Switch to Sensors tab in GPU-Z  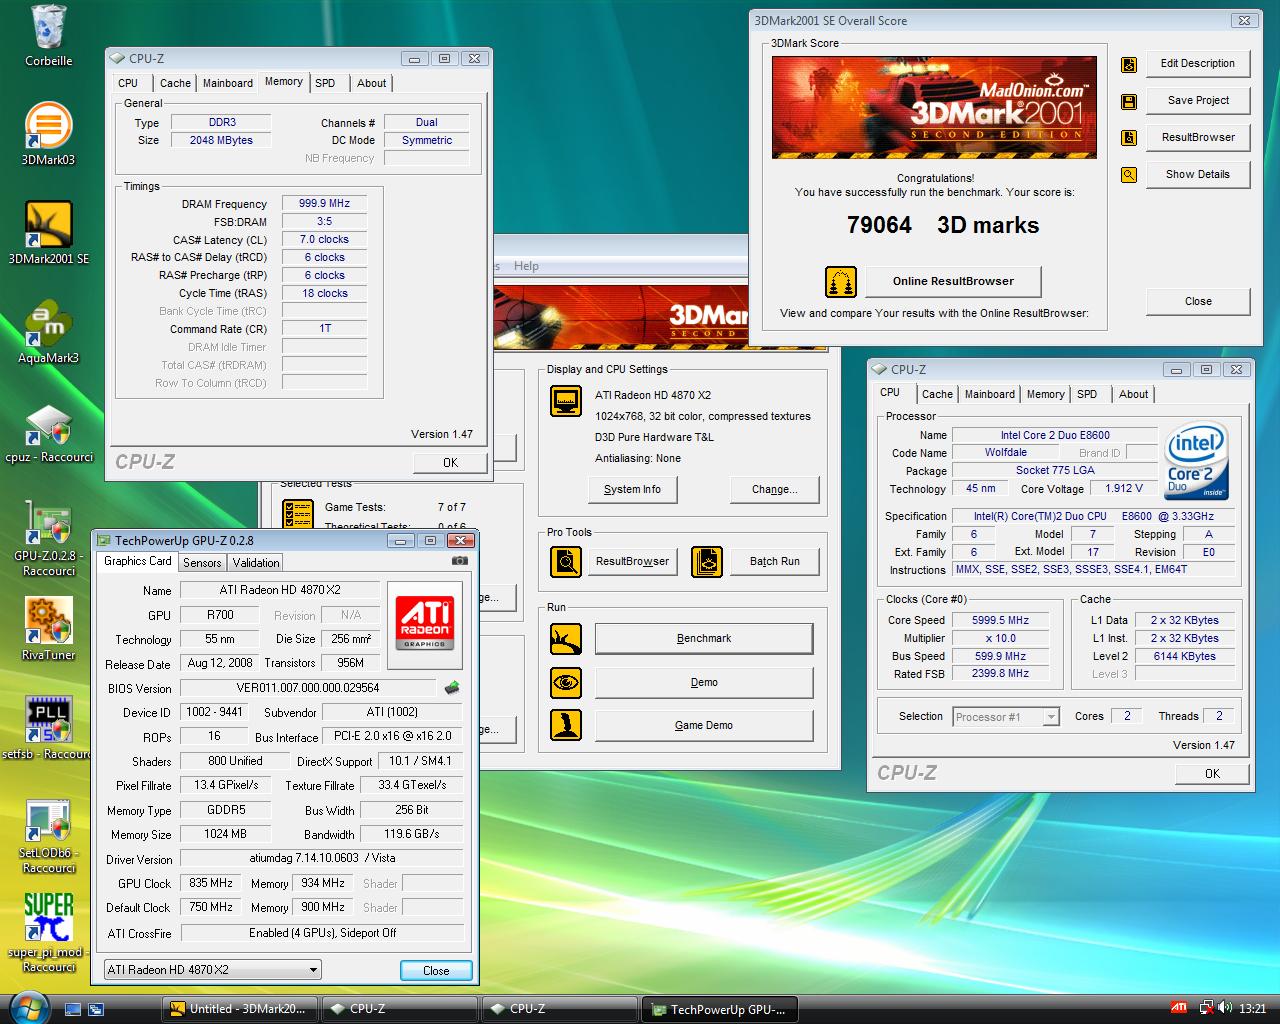202,563
